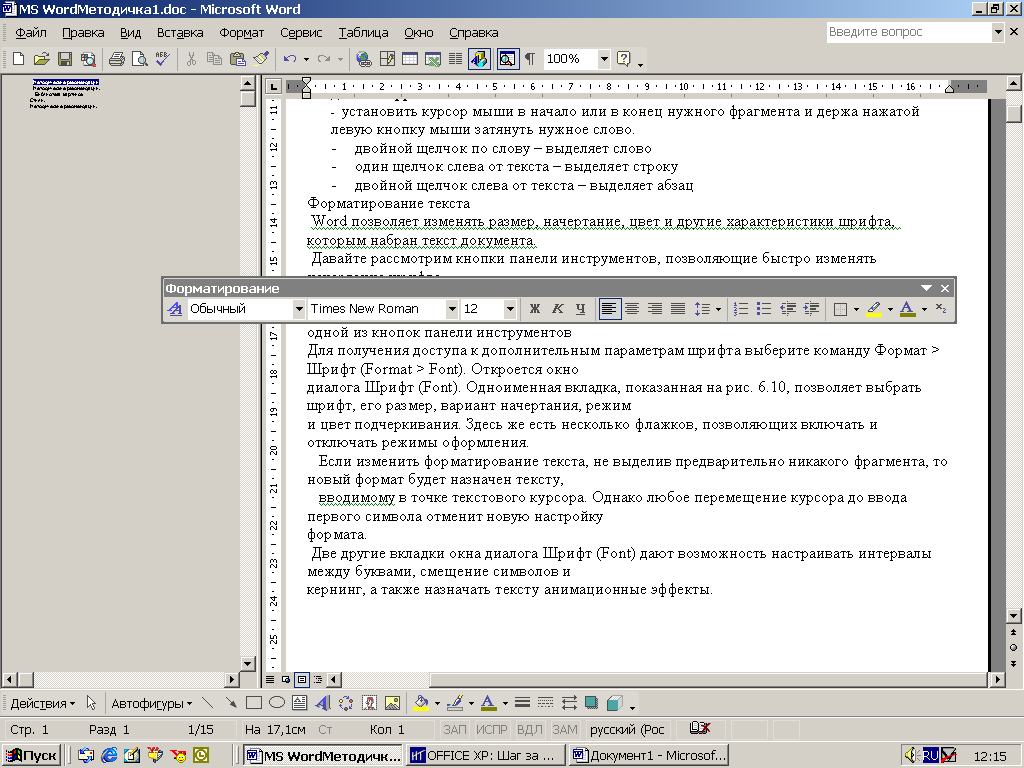Select the Line drawing tool
Image resolution: width=1024 pixels, height=768 pixels.
click(x=208, y=703)
